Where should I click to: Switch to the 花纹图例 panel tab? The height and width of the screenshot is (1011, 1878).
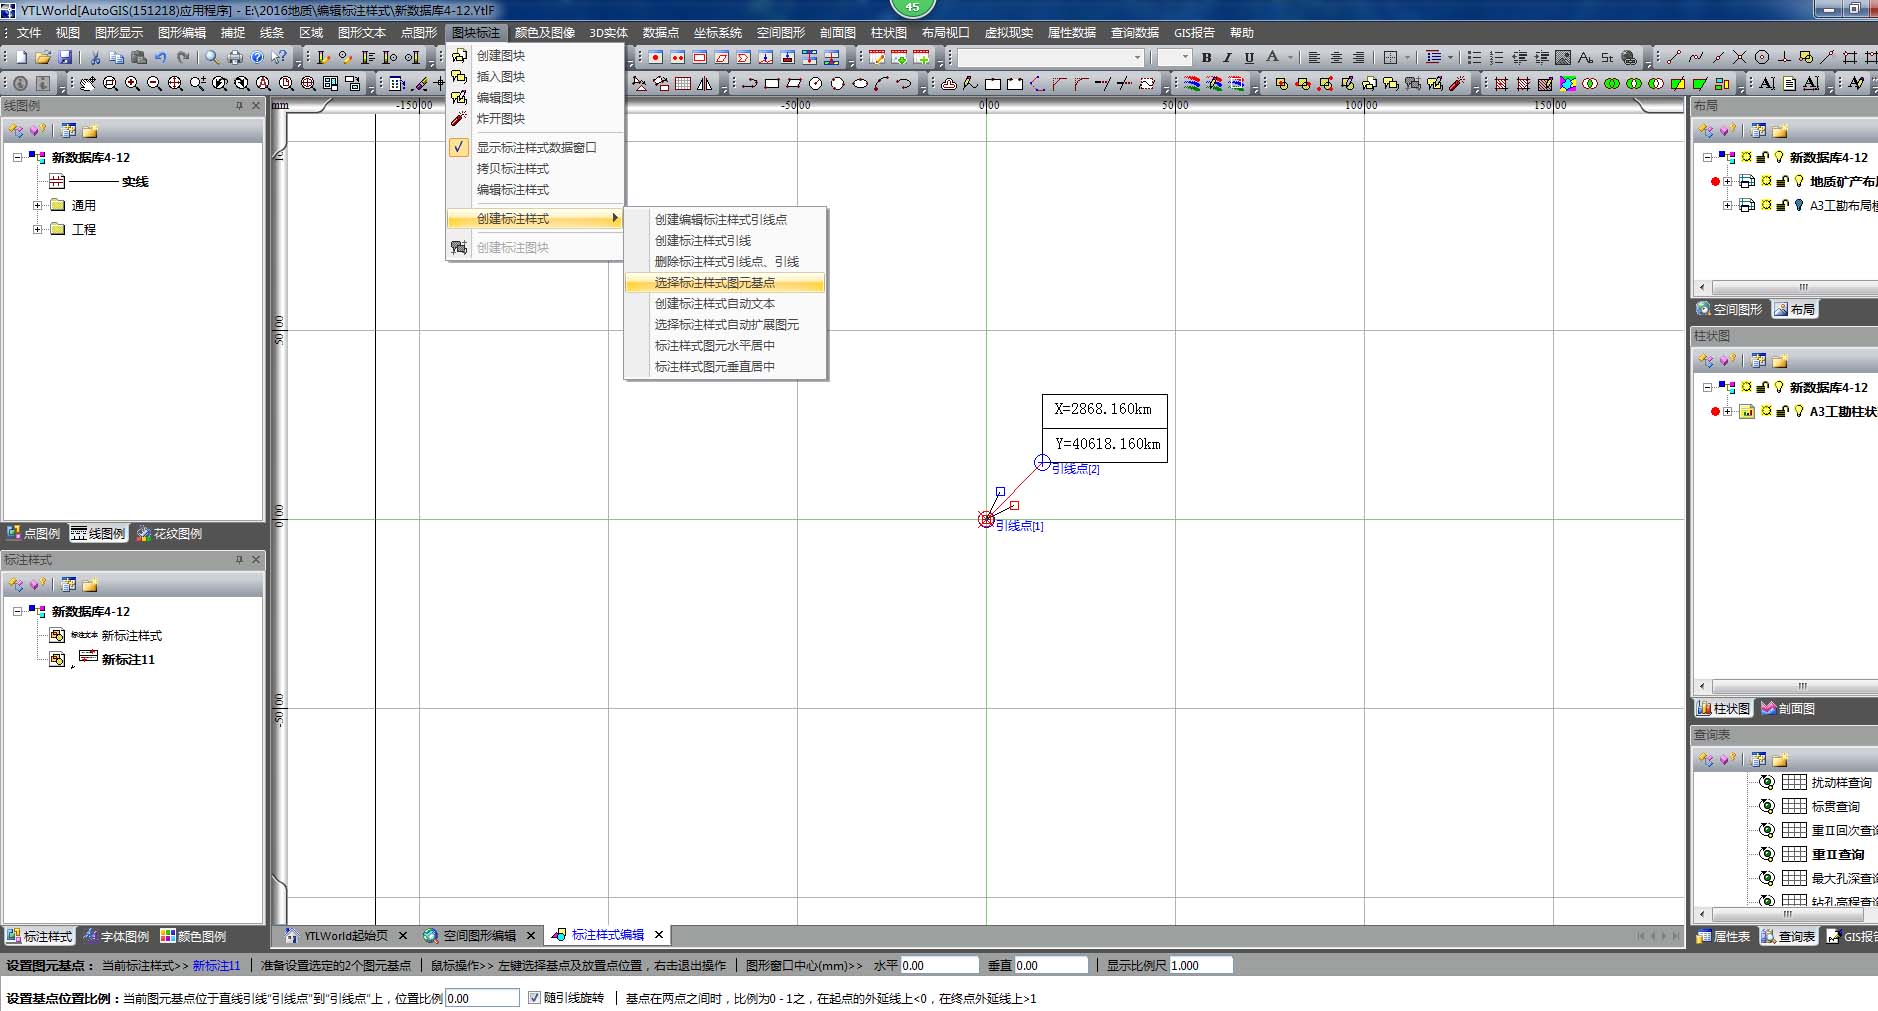click(x=169, y=534)
